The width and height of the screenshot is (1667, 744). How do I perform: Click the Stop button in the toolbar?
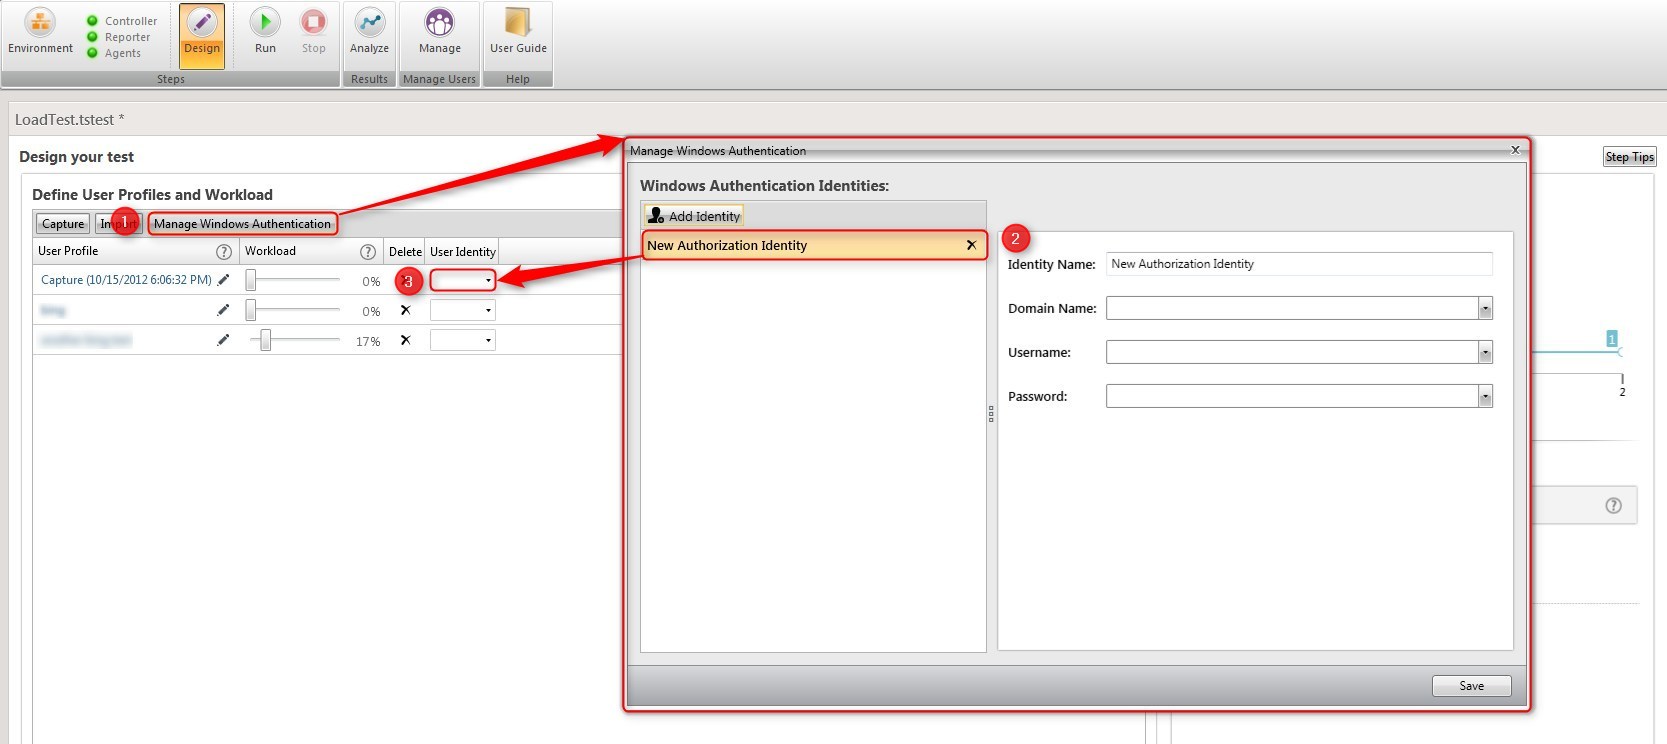(x=314, y=33)
